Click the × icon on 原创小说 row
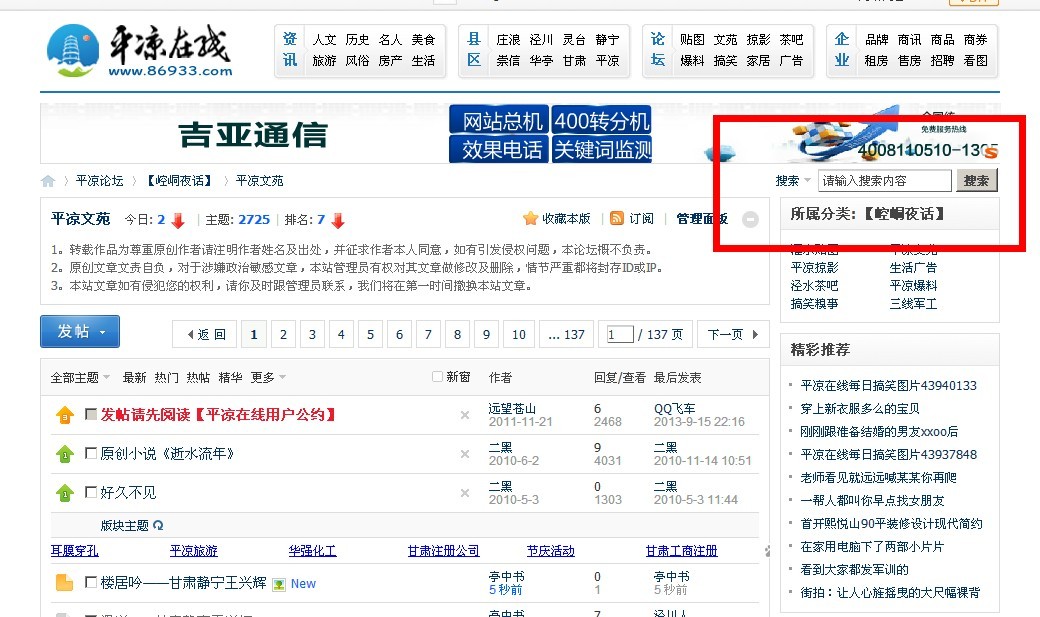The width and height of the screenshot is (1040, 617). coord(465,454)
